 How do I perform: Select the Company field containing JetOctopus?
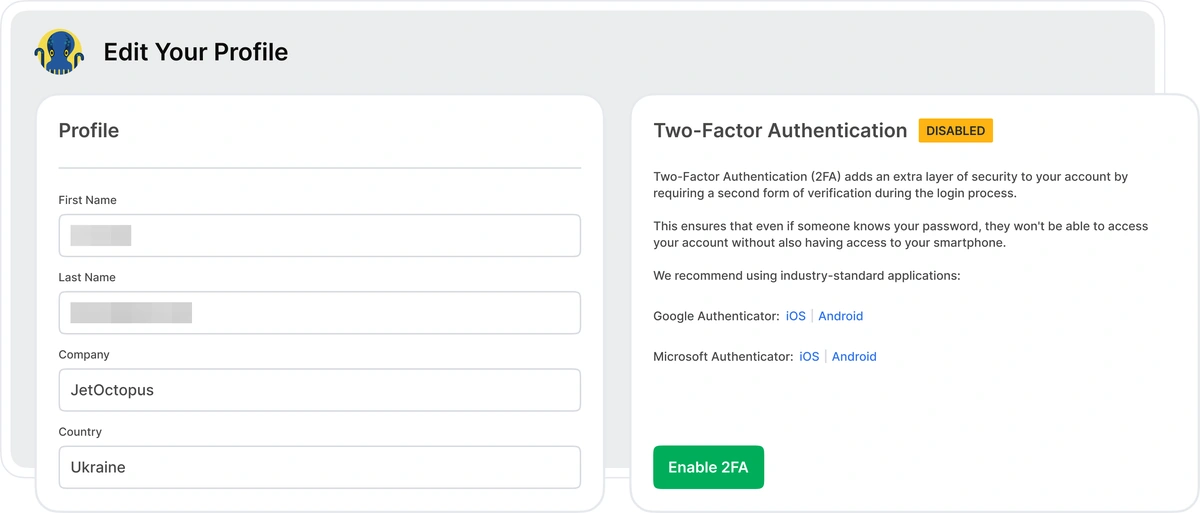319,390
